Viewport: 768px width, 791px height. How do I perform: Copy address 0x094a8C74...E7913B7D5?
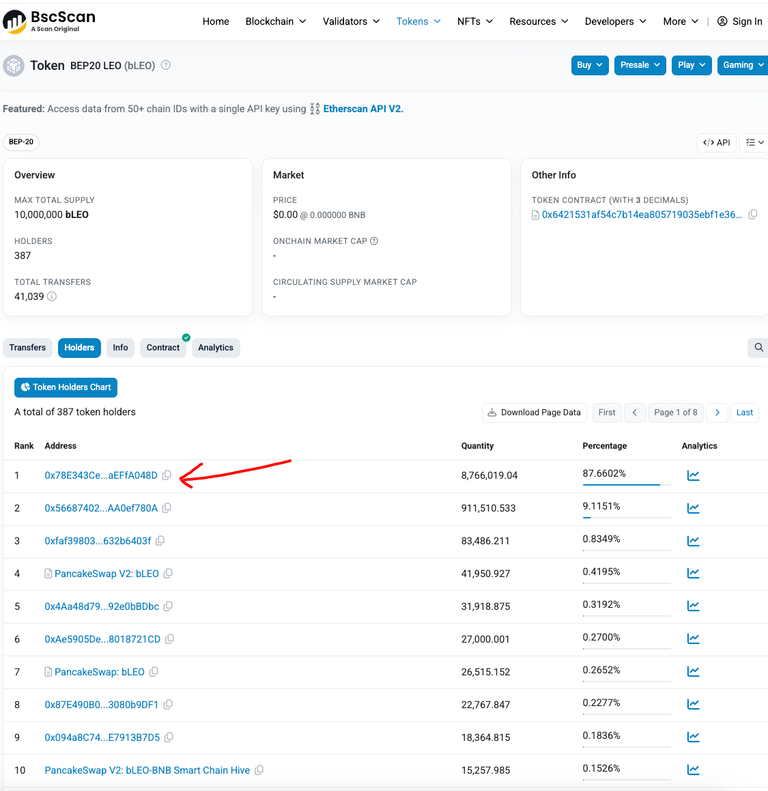(169, 738)
